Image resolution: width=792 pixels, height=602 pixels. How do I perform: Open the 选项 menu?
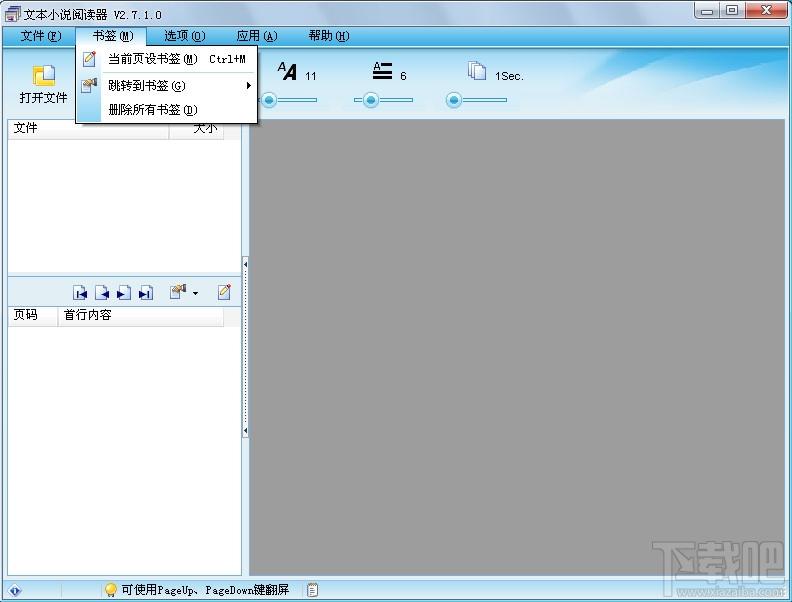[184, 36]
